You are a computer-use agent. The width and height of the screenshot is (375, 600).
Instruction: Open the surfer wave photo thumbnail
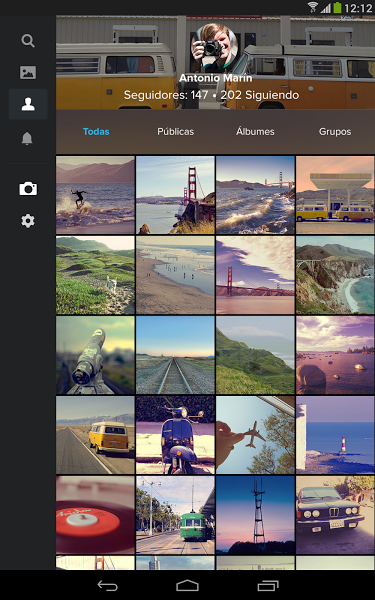[x=95, y=195]
